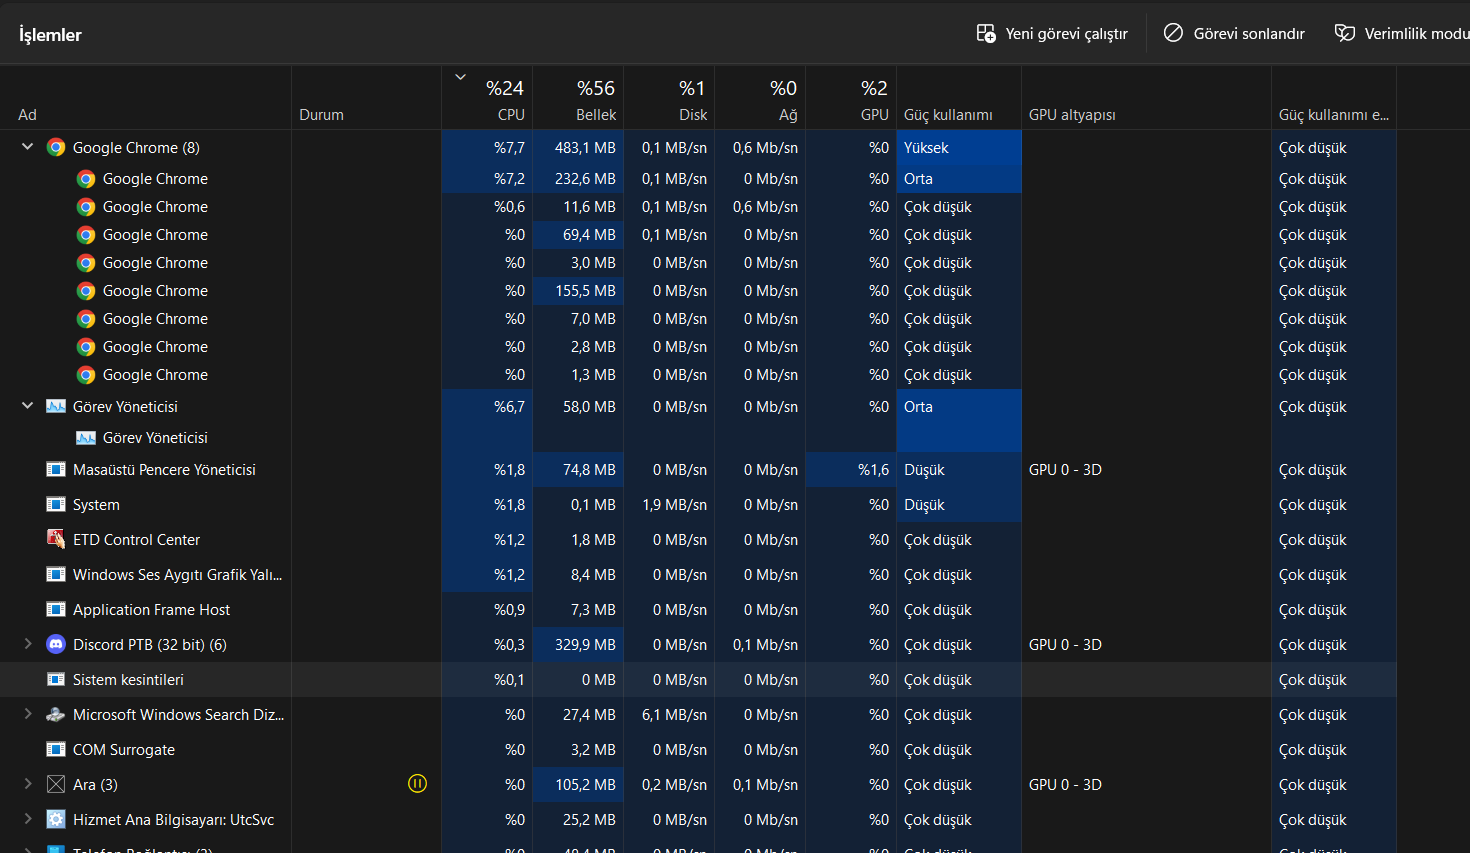Viewport: 1470px width, 853px height.
Task: Sort by the Güç kullanımı column header
Action: click(959, 98)
